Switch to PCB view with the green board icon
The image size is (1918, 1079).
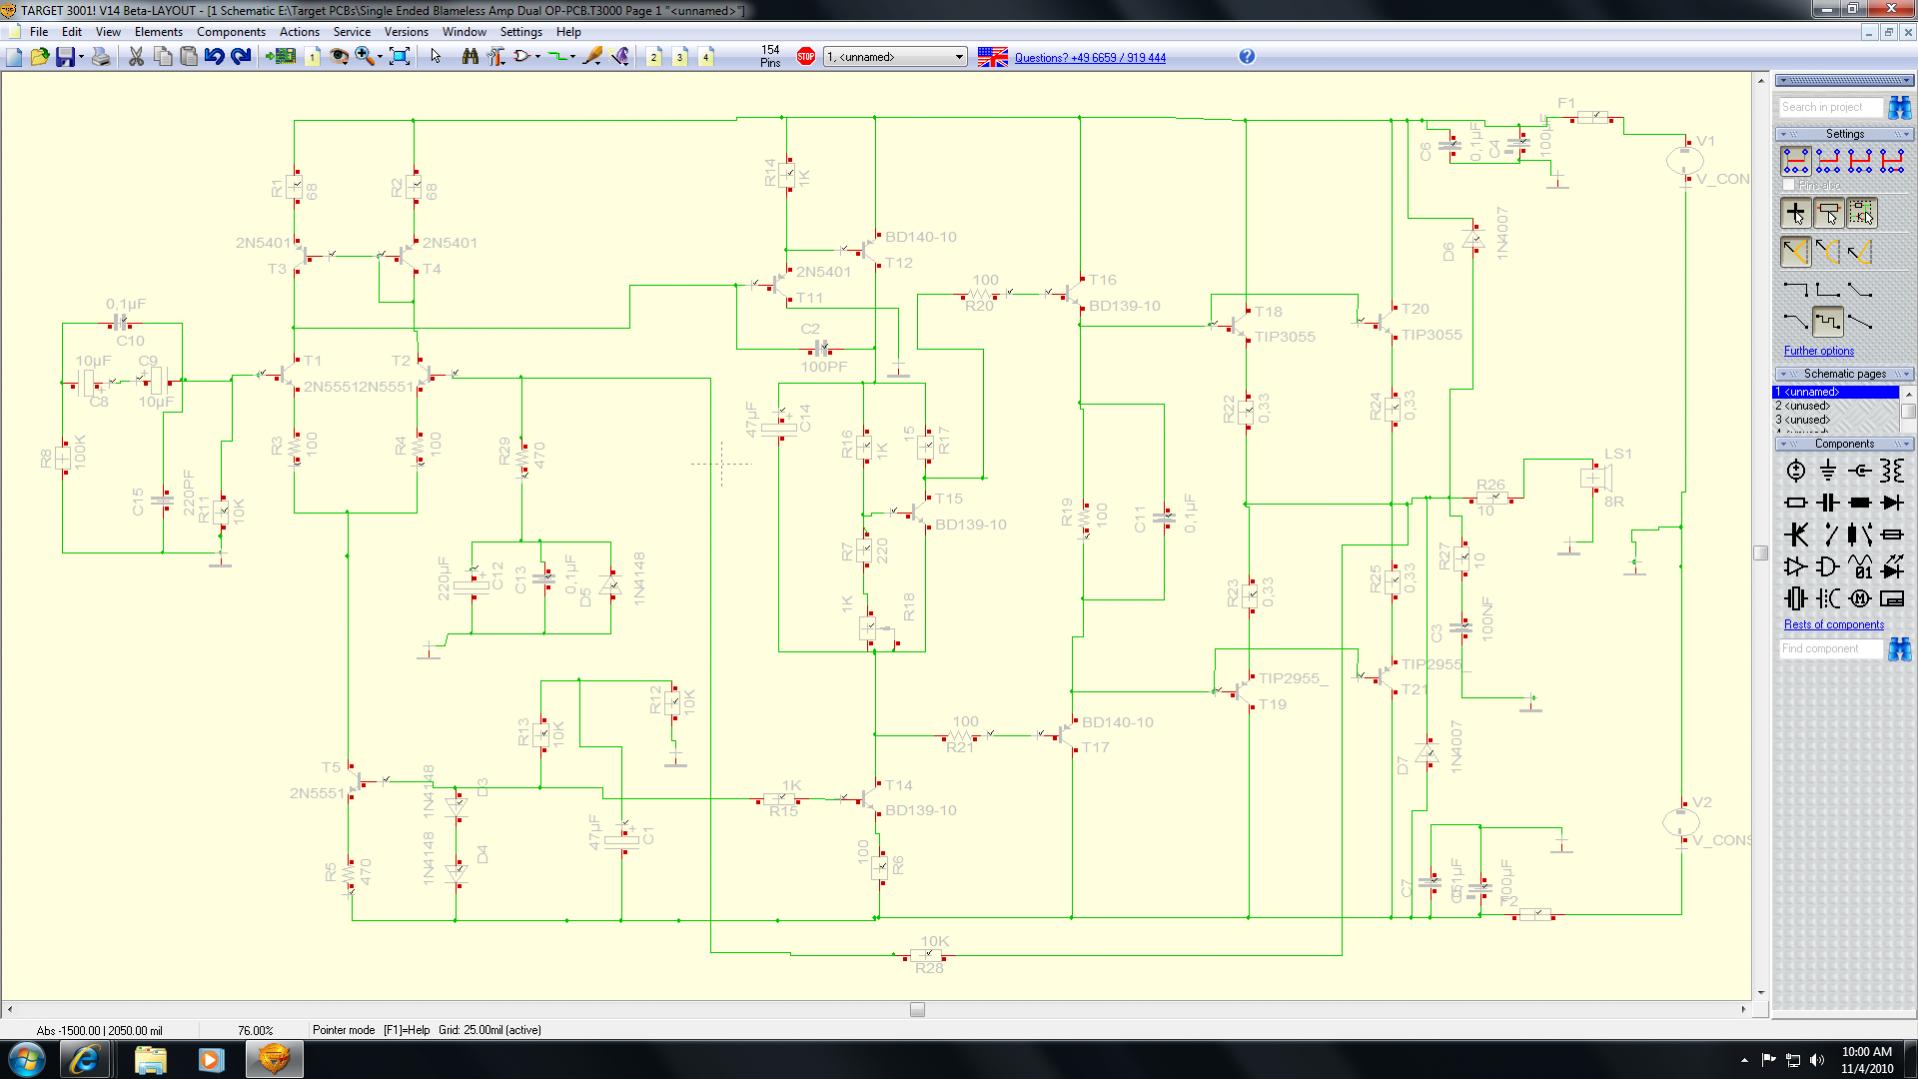pos(280,57)
